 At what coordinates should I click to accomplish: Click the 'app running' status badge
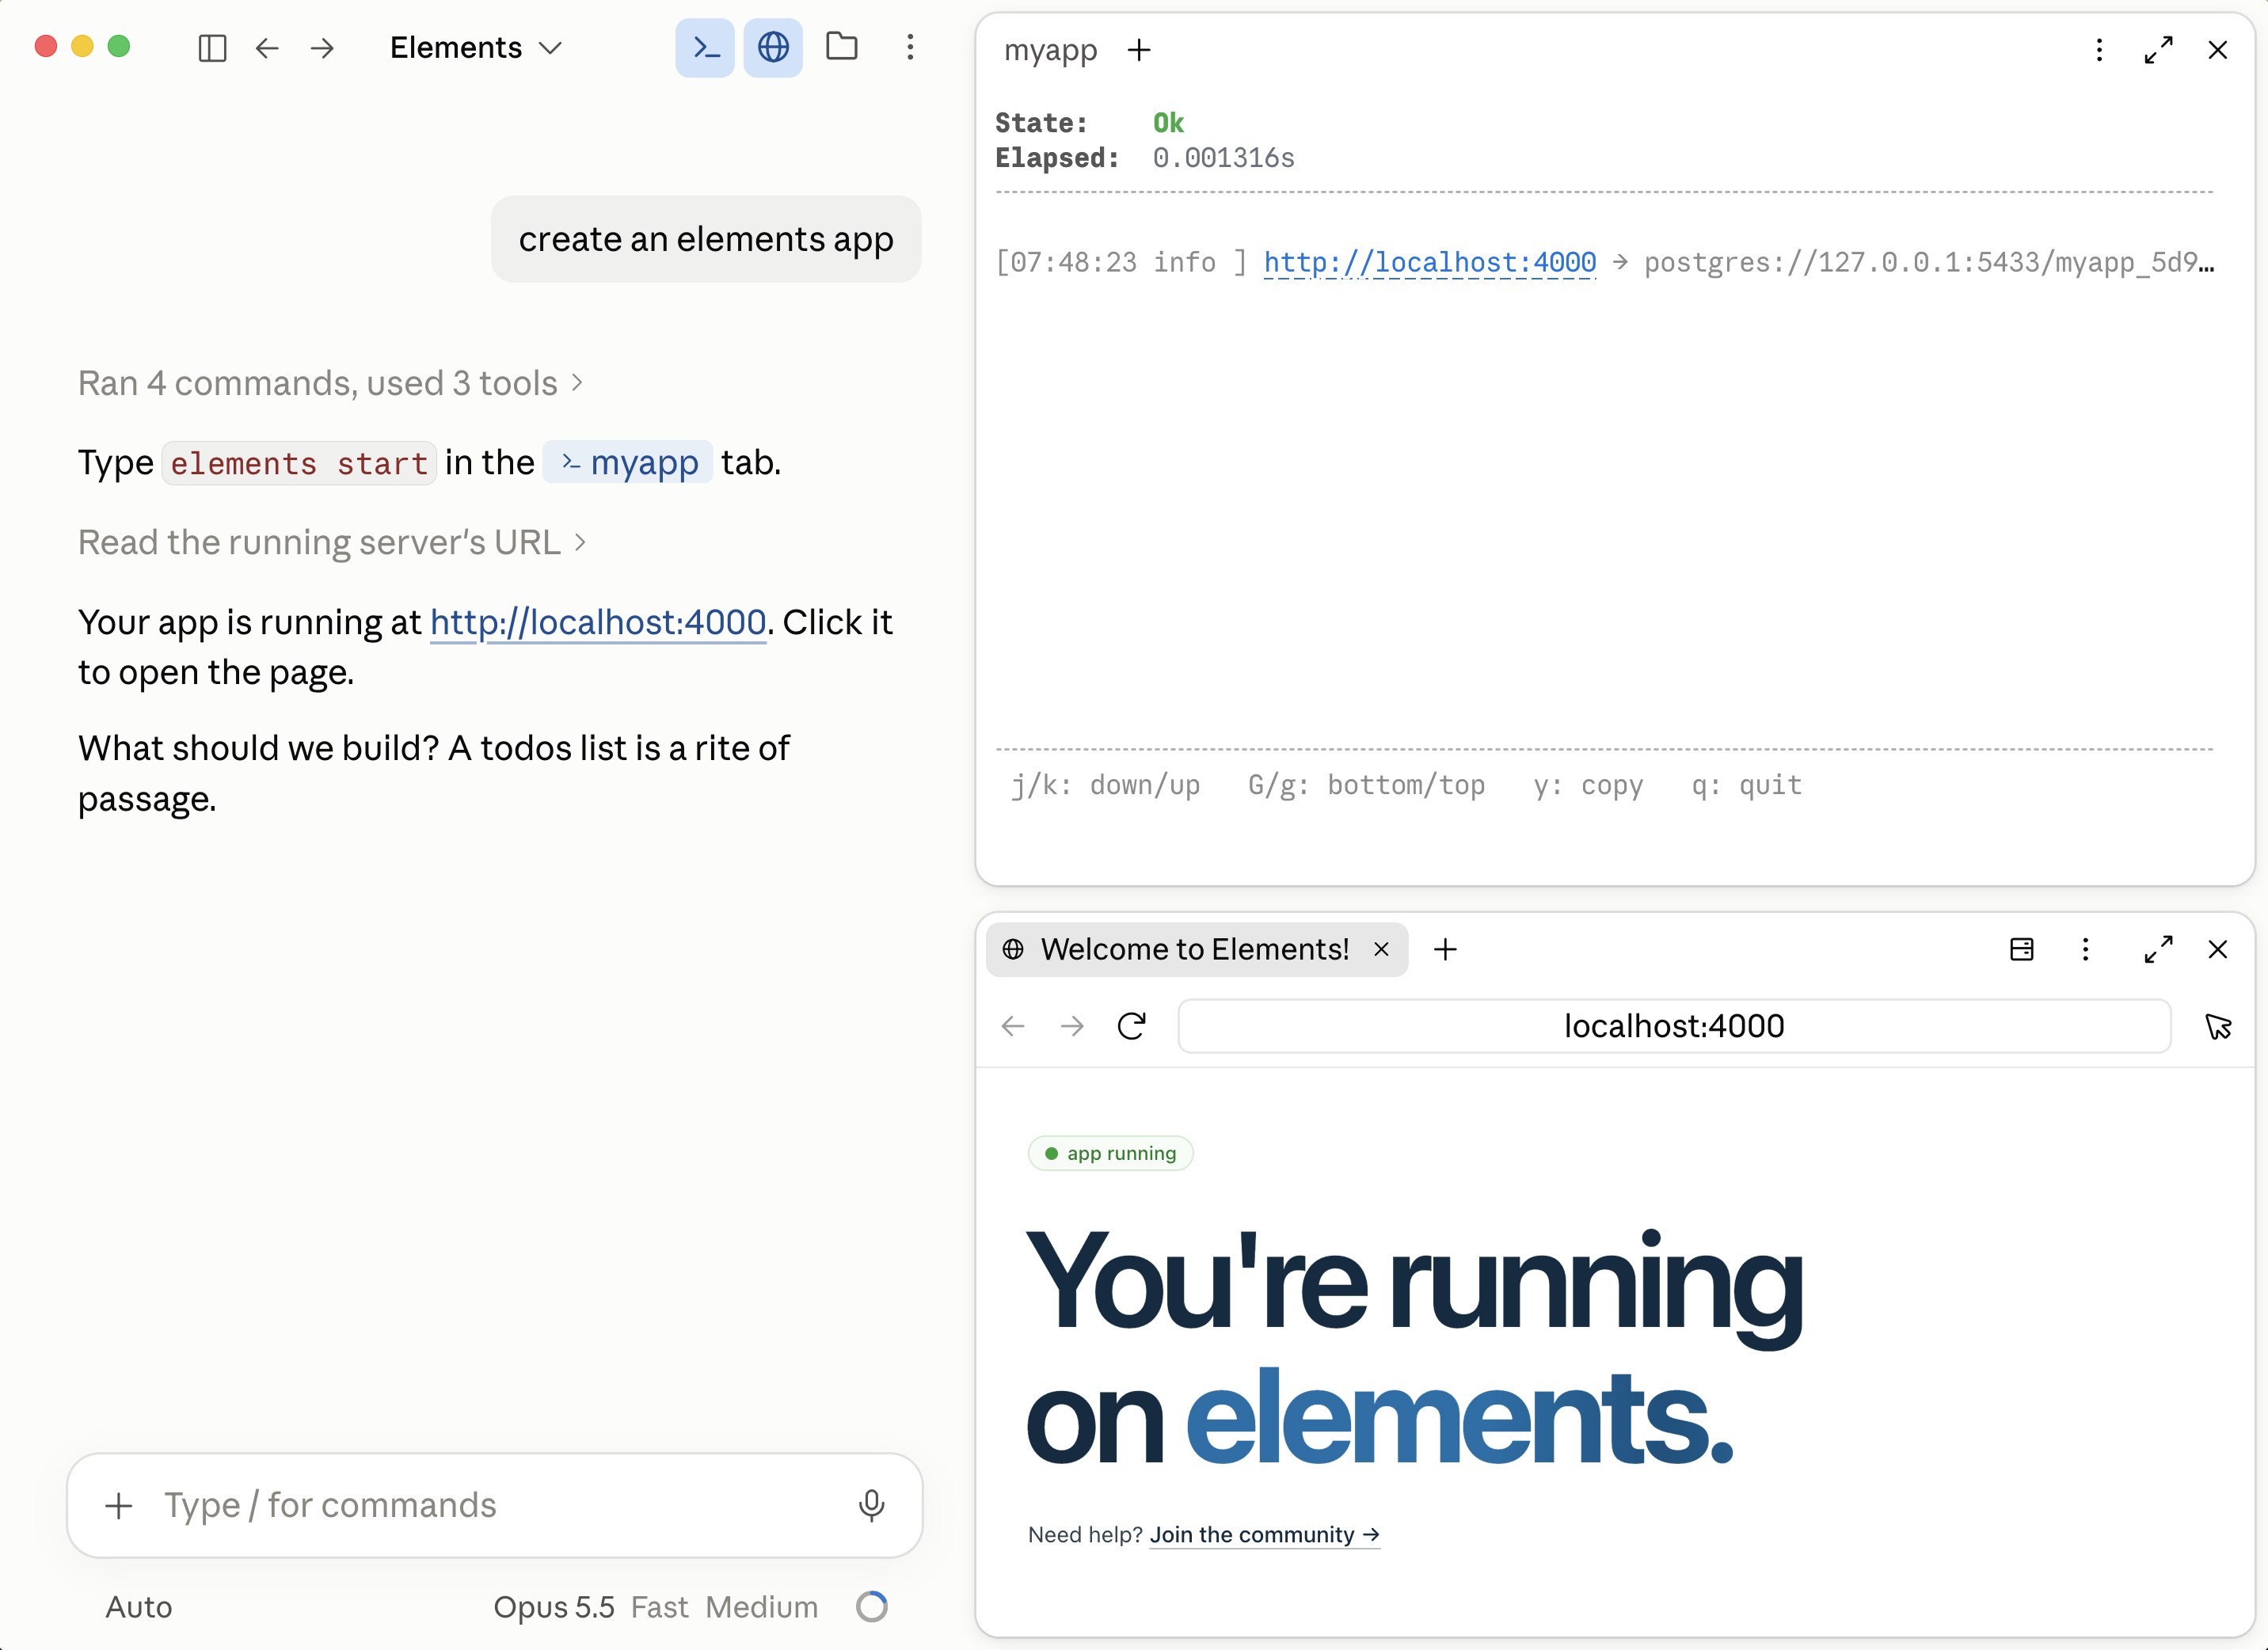(1110, 1153)
